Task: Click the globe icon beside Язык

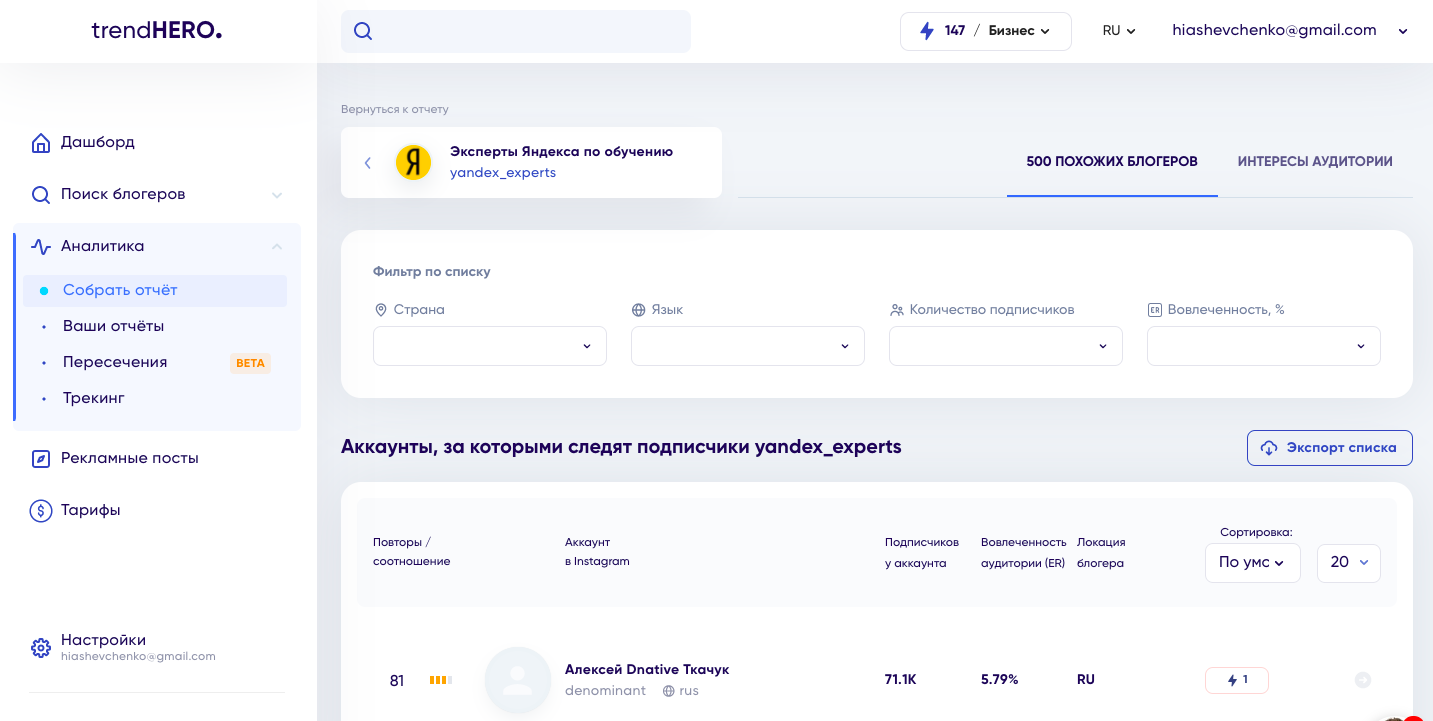Action: pos(638,310)
